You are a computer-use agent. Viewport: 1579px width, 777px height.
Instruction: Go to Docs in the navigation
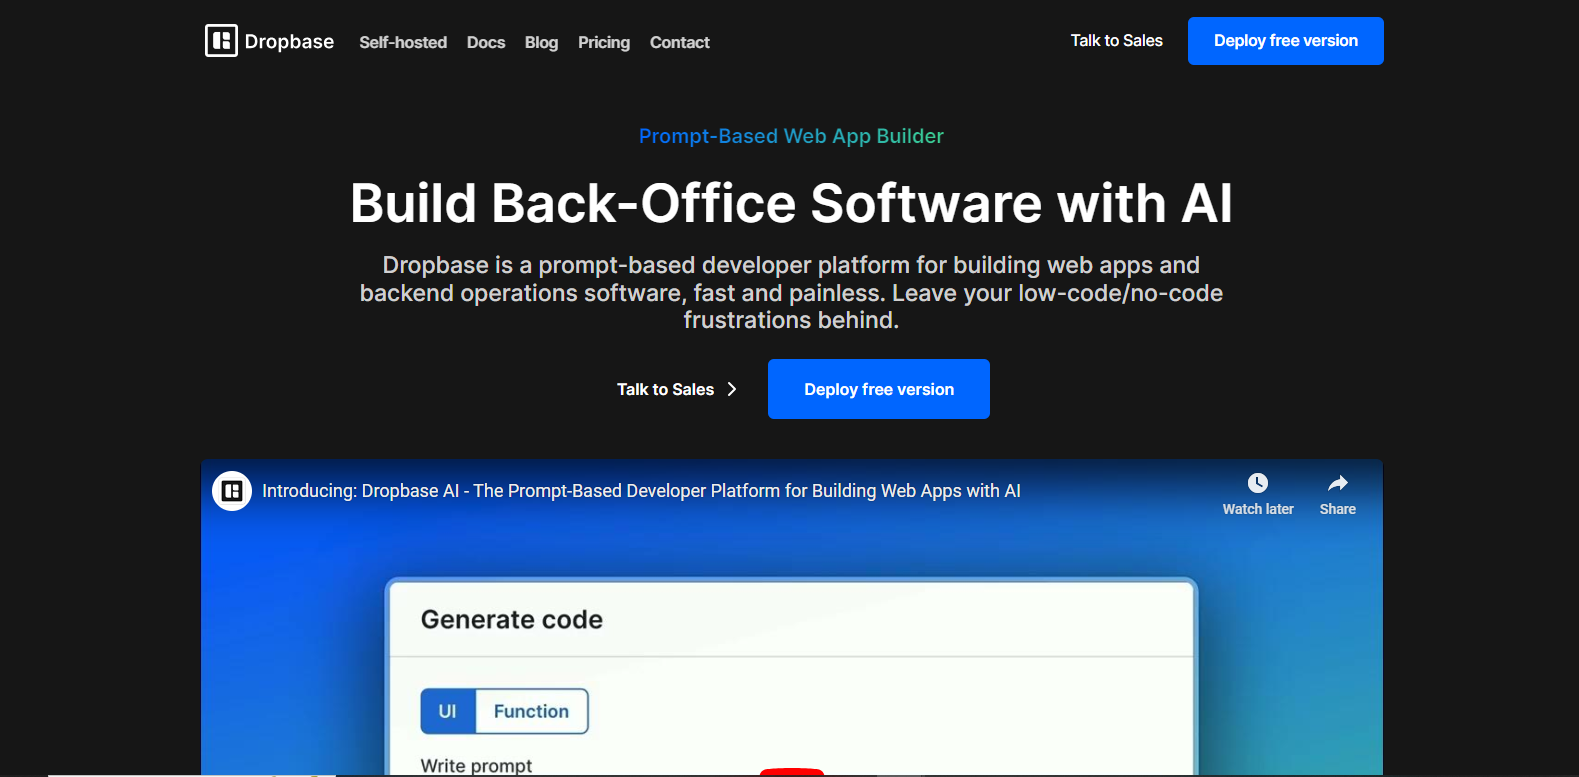pos(486,42)
